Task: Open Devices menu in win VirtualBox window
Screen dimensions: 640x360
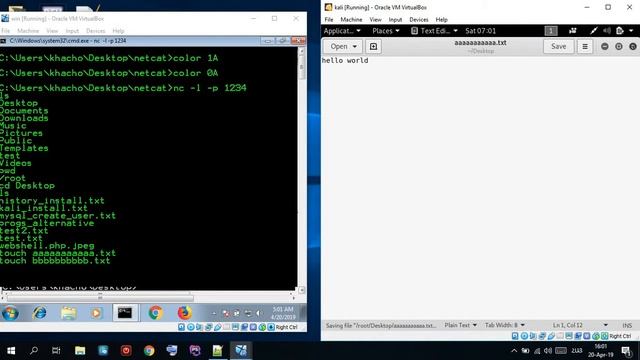Action: pos(96,31)
